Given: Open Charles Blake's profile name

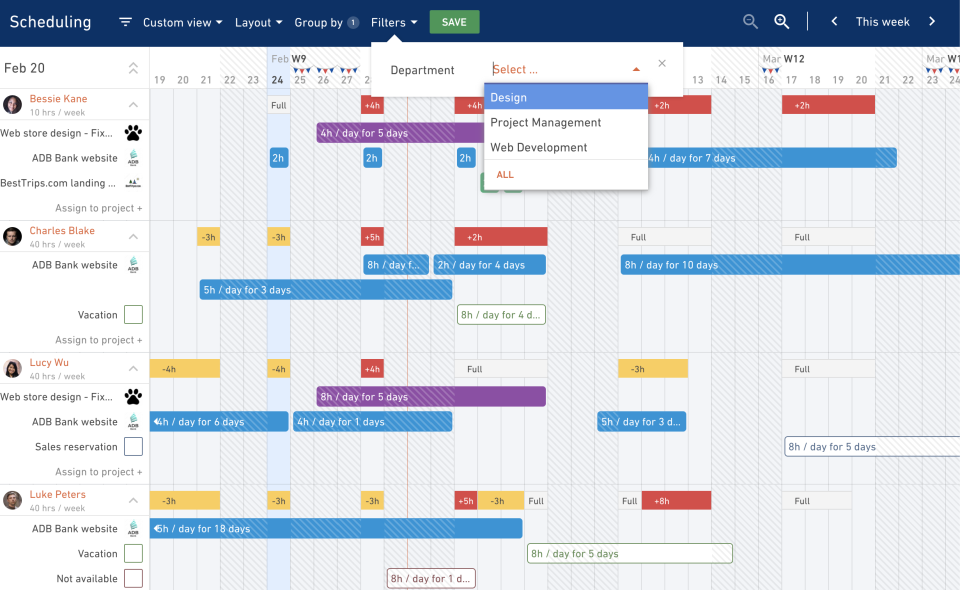Looking at the screenshot, I should (62, 231).
